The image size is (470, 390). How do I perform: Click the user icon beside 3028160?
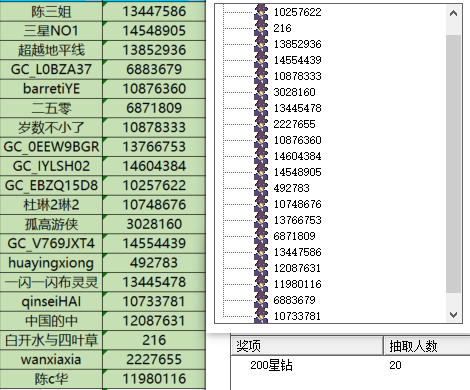(261, 92)
